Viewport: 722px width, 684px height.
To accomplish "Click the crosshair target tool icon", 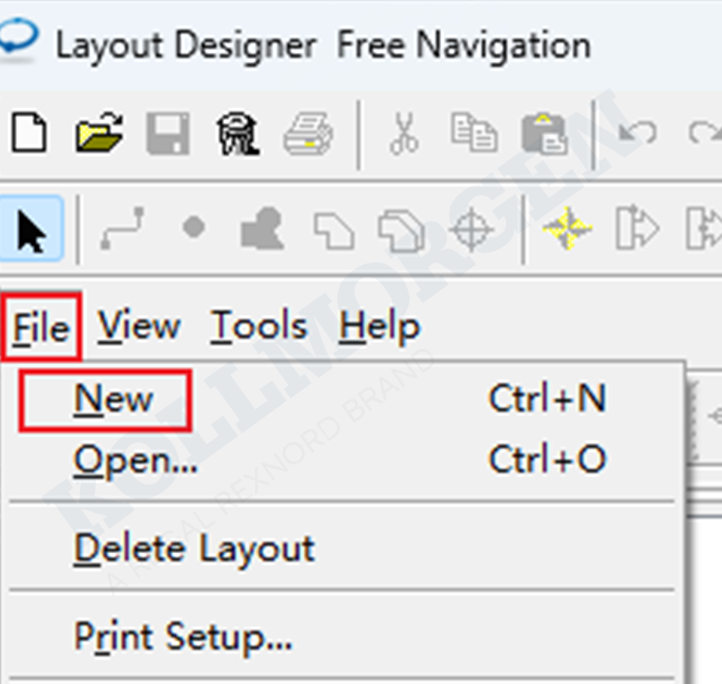I will click(470, 230).
